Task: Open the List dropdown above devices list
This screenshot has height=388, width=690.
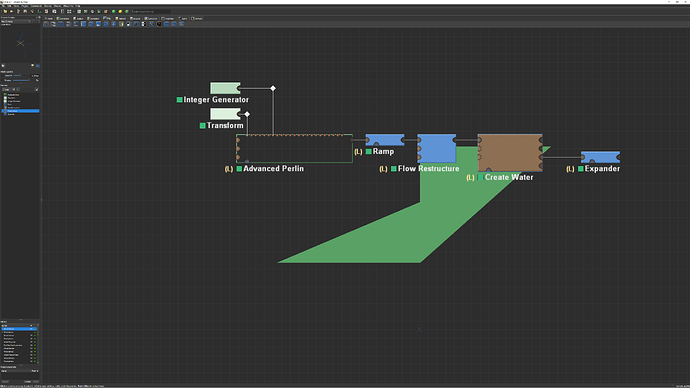Action: [6, 89]
